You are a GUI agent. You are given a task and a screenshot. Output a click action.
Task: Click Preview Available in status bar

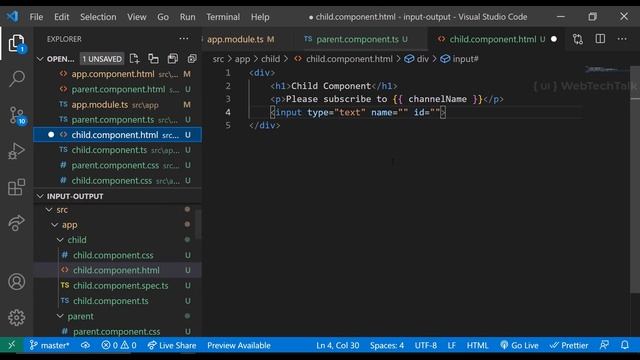(239, 345)
